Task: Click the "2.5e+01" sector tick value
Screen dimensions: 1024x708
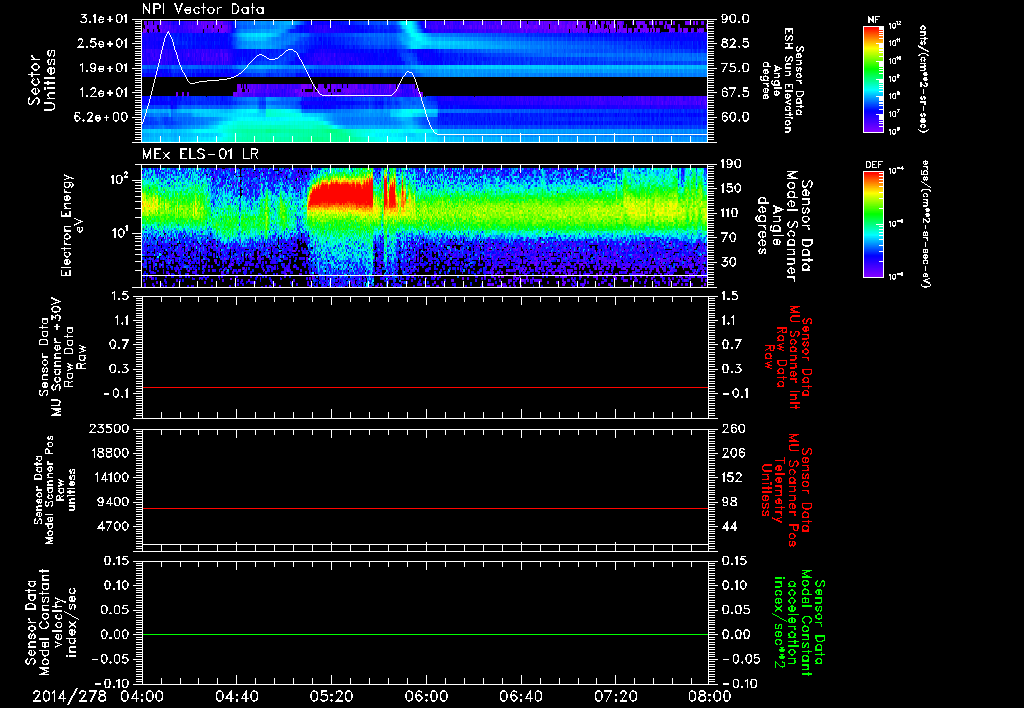Action: click(x=104, y=43)
